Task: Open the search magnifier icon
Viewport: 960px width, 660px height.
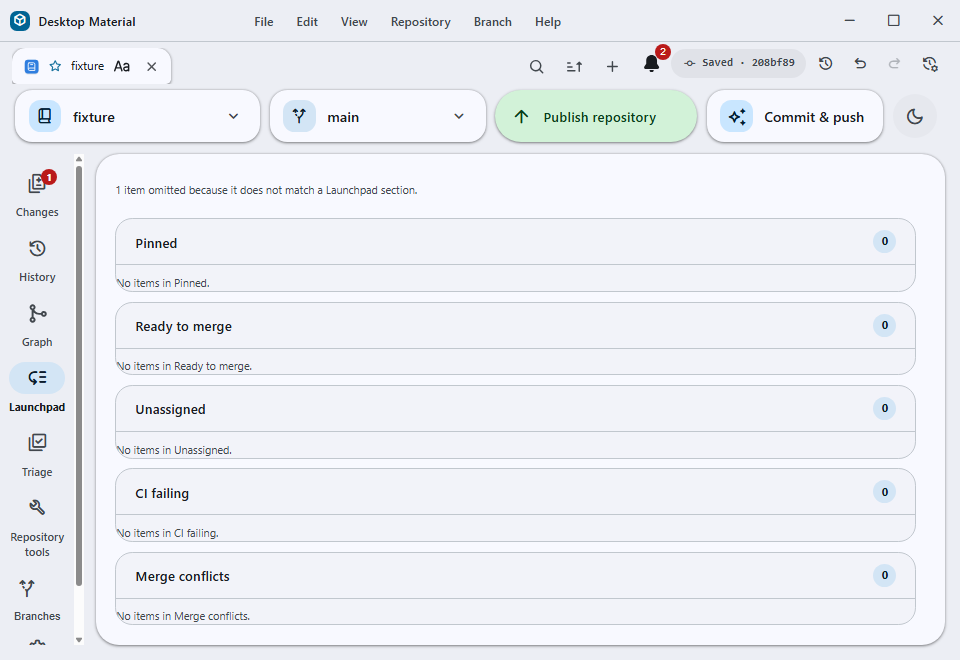Action: 536,66
